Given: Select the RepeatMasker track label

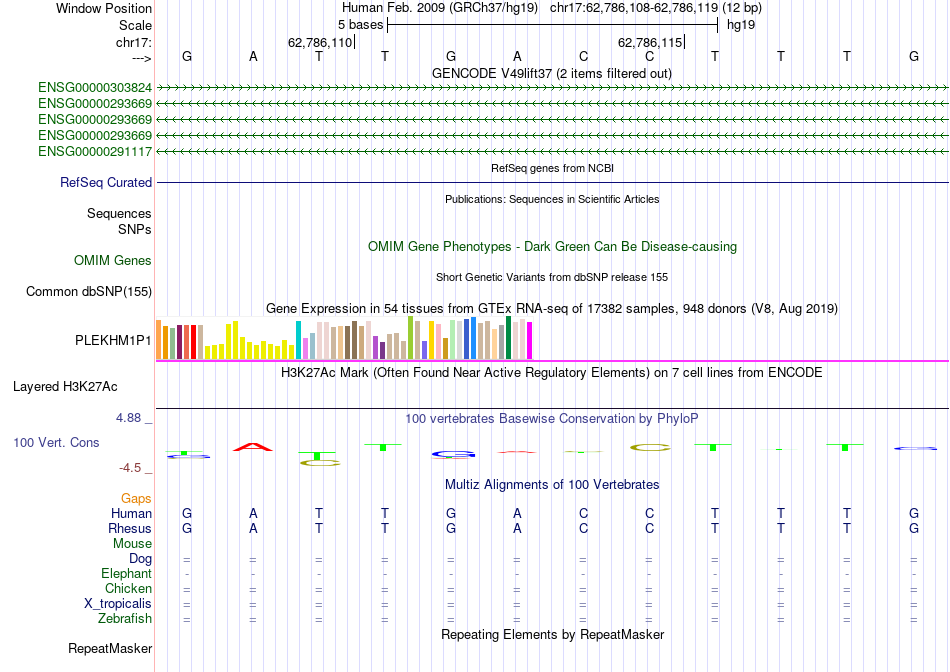Looking at the screenshot, I should point(110,648).
